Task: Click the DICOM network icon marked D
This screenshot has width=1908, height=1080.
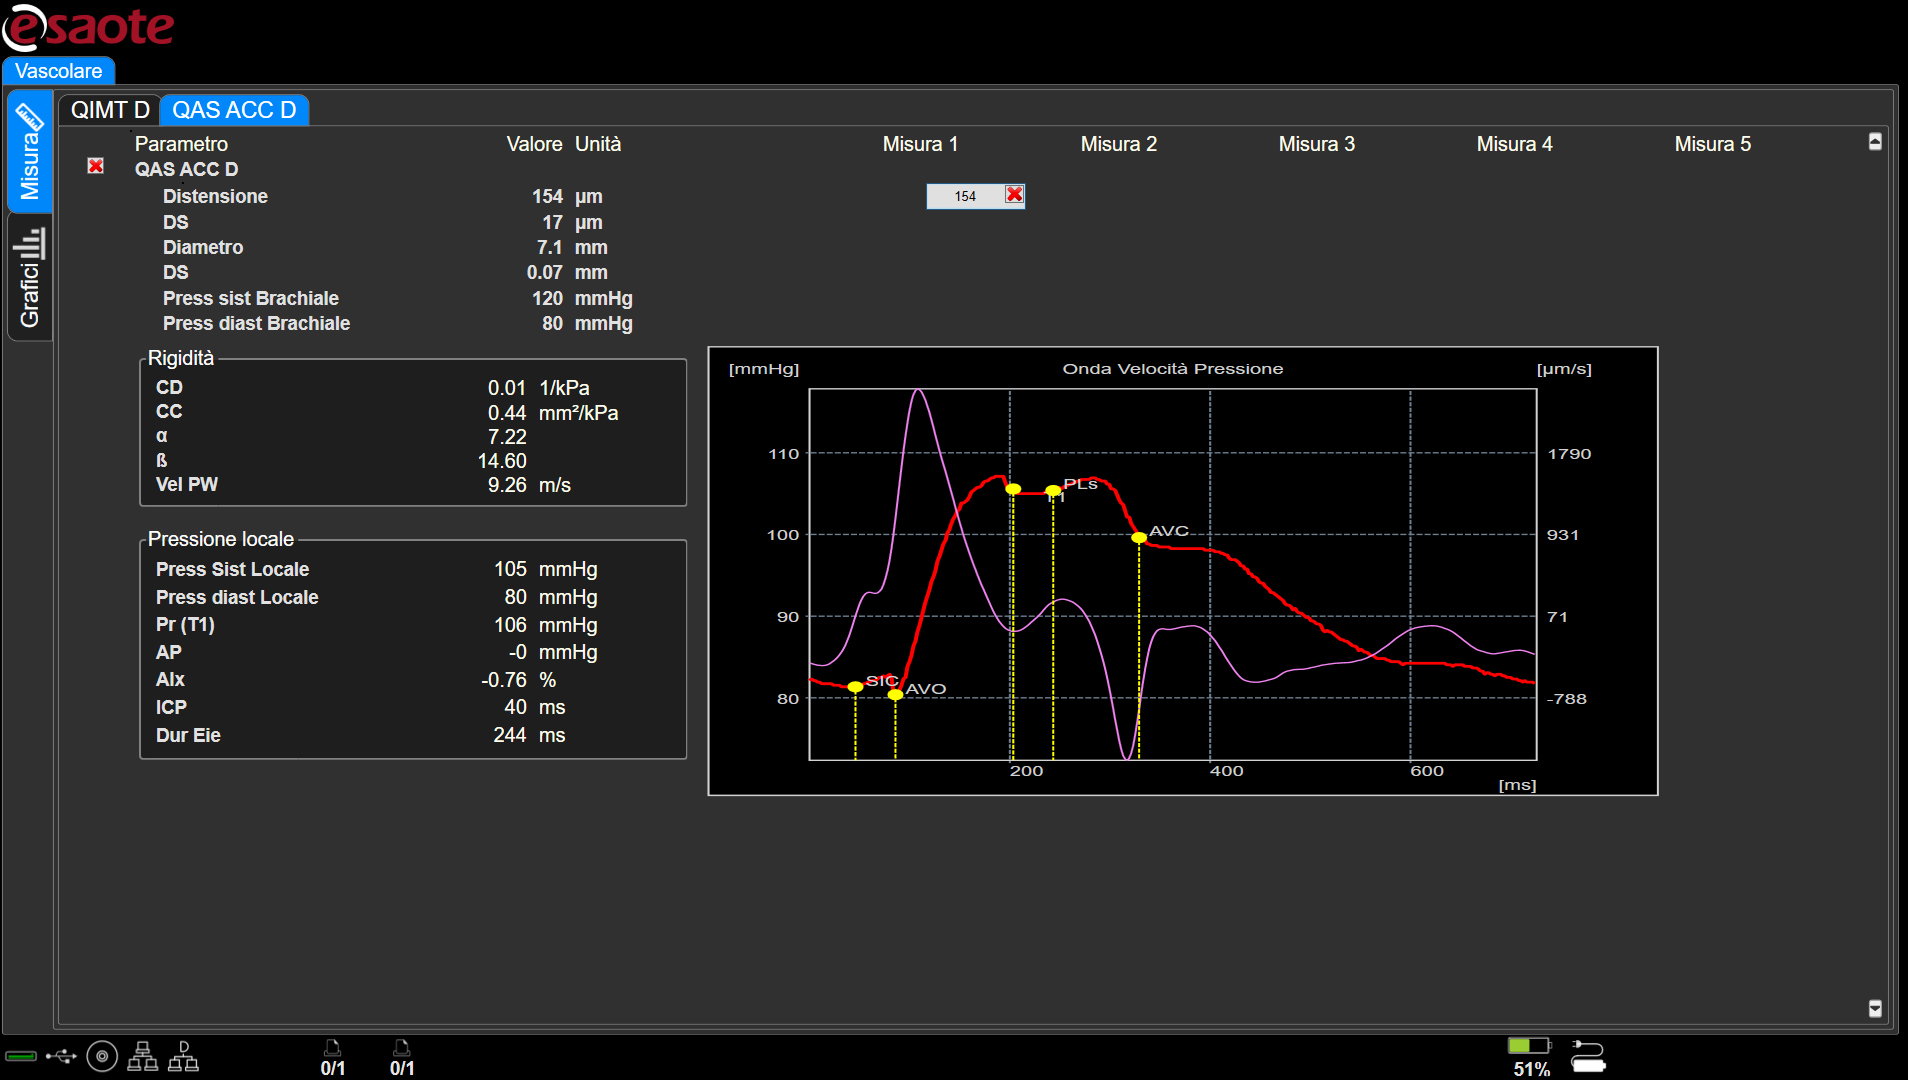Action: [x=183, y=1056]
